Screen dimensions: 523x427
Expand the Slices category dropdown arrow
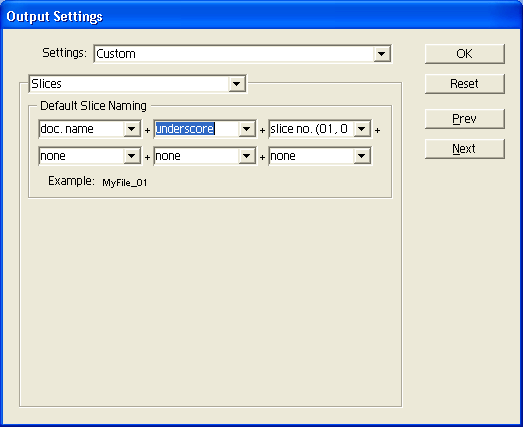coord(236,84)
